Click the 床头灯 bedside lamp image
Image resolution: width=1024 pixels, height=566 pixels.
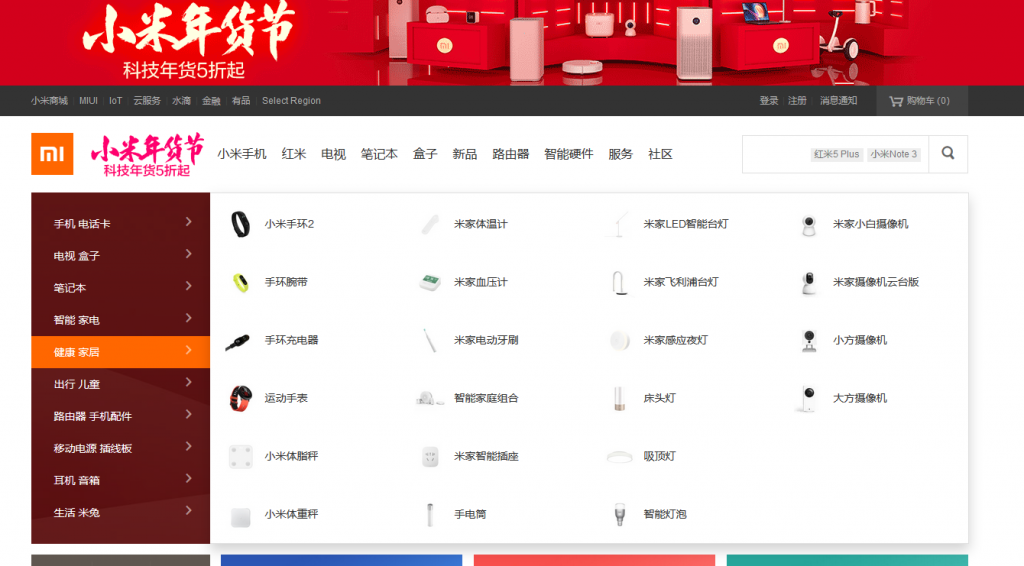click(x=619, y=398)
